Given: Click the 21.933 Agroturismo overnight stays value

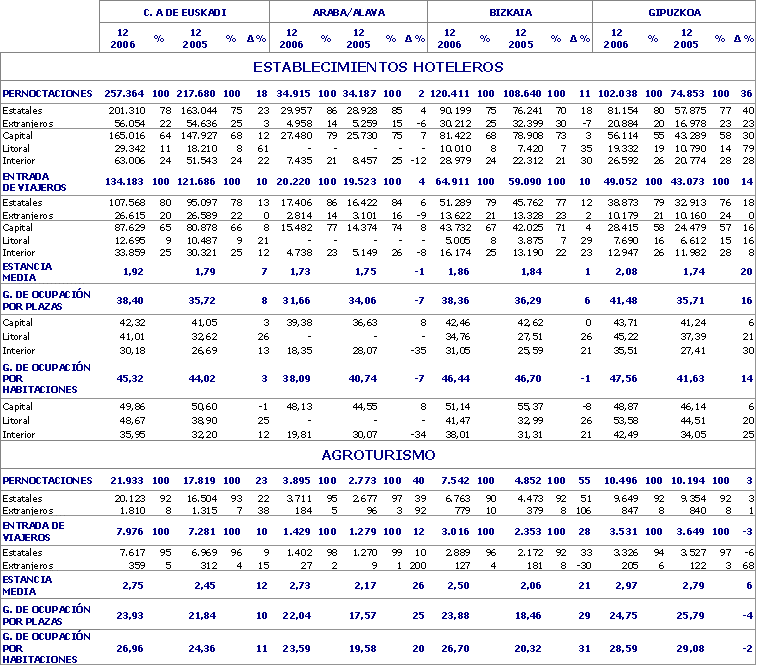Looking at the screenshot, I should (129, 482).
